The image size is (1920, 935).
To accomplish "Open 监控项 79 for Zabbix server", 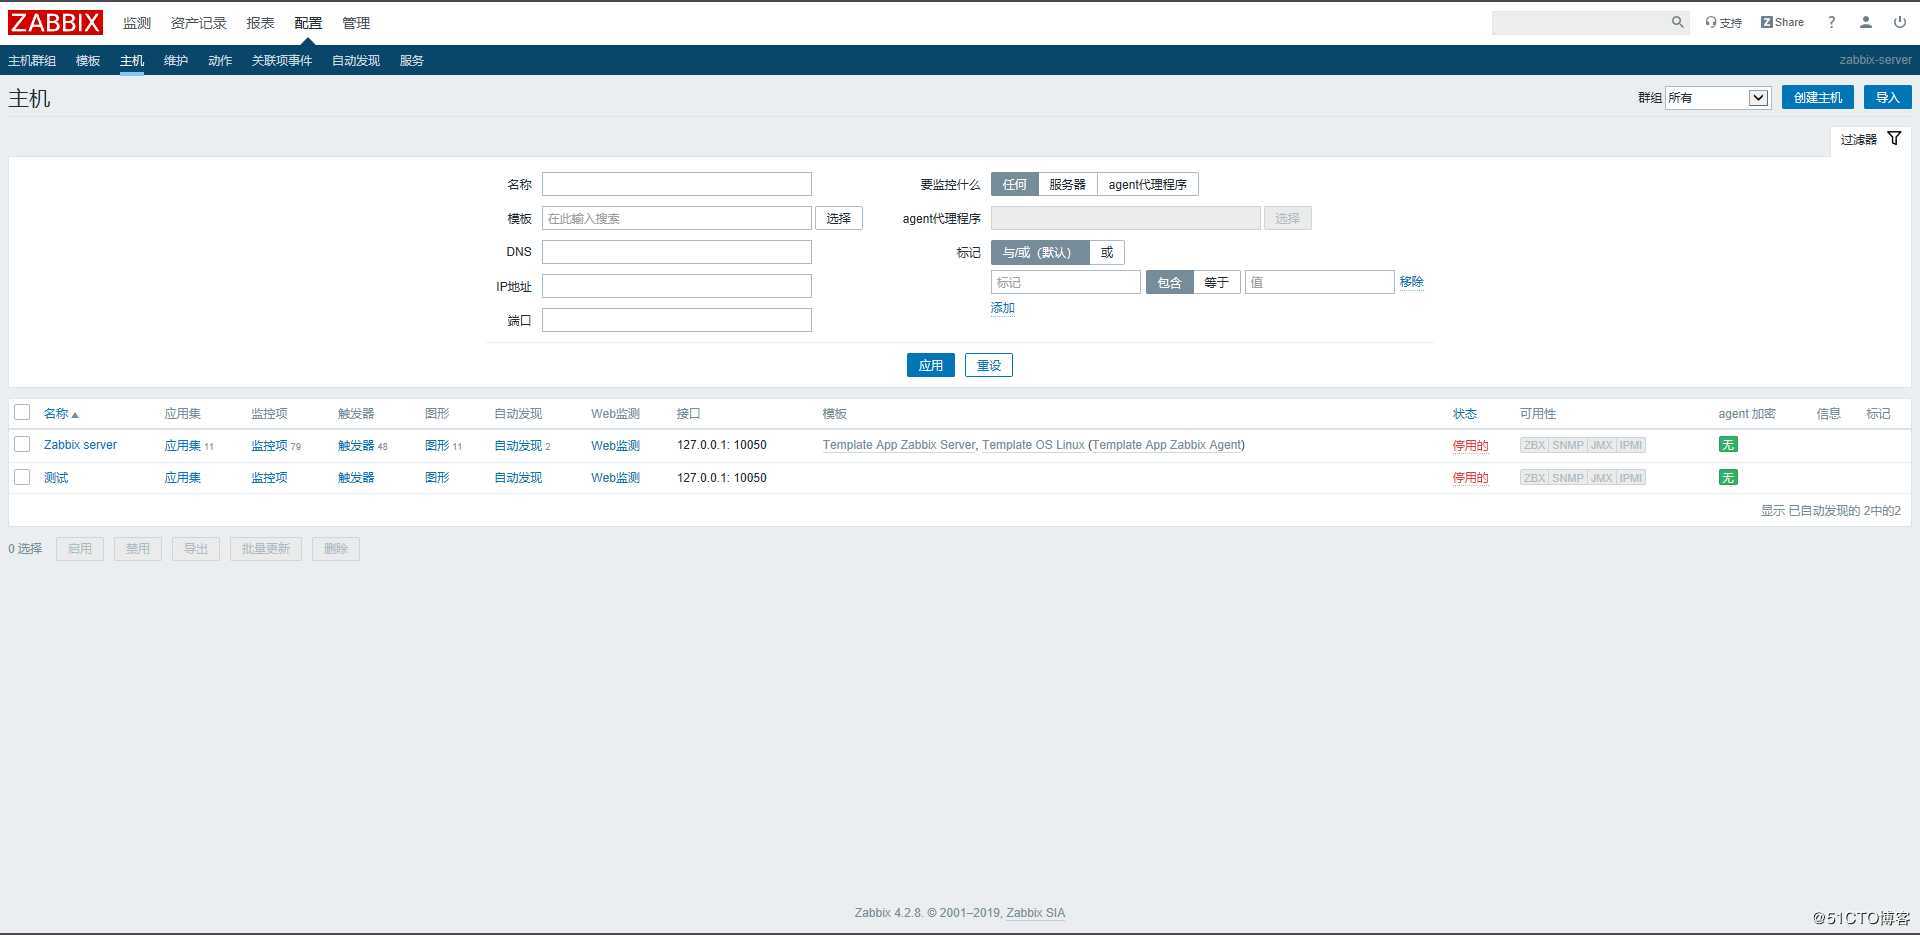I will (x=269, y=445).
